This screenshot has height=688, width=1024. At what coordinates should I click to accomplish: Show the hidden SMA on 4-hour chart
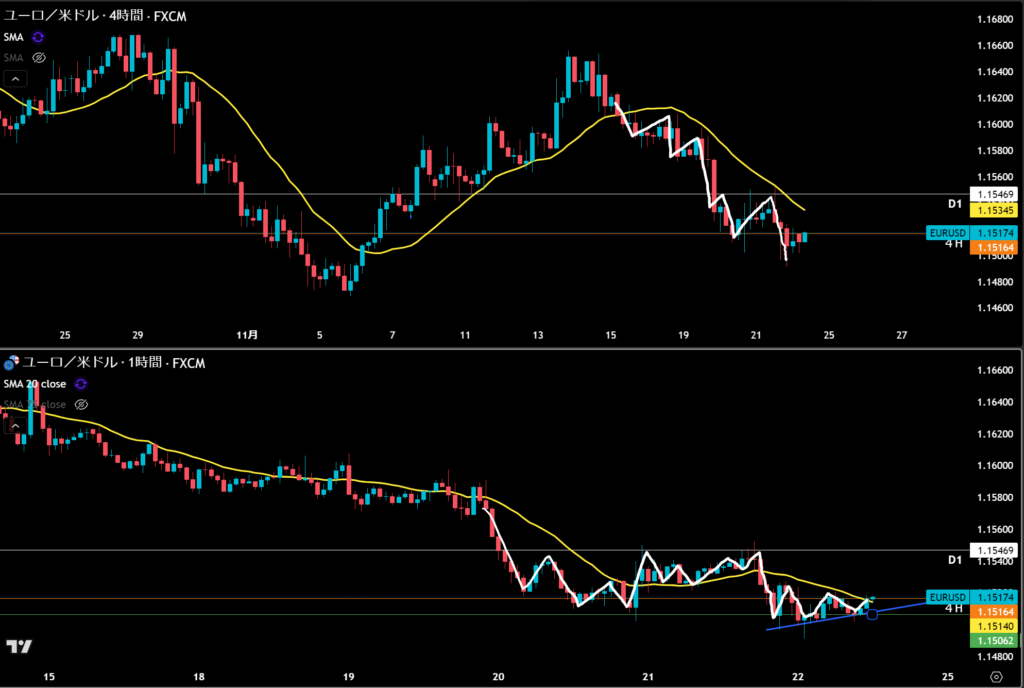[x=39, y=57]
